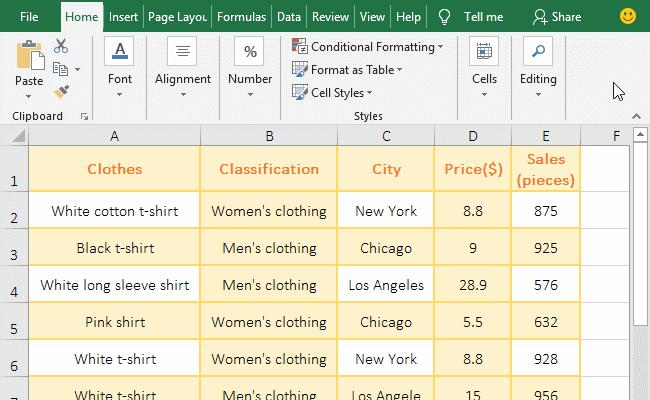This screenshot has width=650, height=400.
Task: Click the Tell me lightbulb icon
Action: [x=444, y=17]
